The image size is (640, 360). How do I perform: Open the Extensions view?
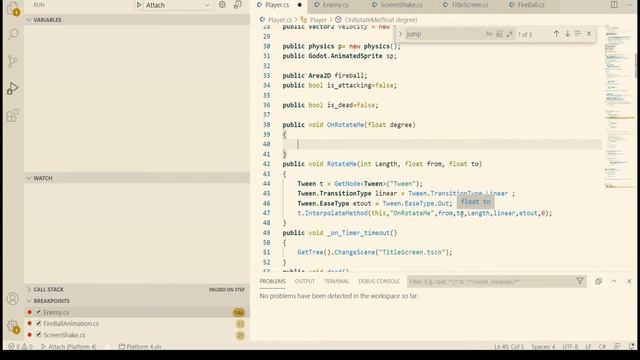pos(13,116)
